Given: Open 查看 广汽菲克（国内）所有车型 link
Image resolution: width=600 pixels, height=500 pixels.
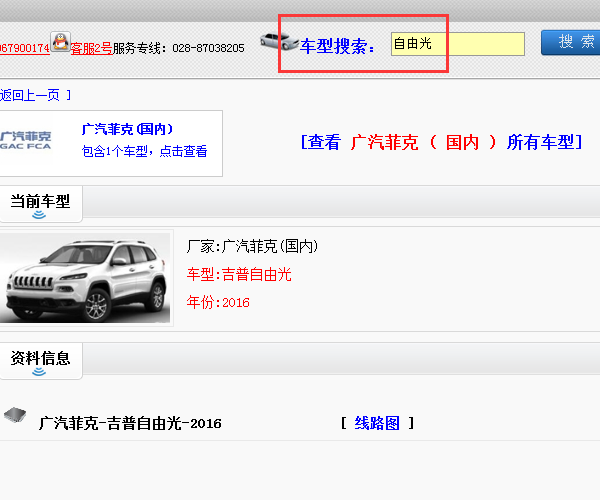Looking at the screenshot, I should click(441, 142).
